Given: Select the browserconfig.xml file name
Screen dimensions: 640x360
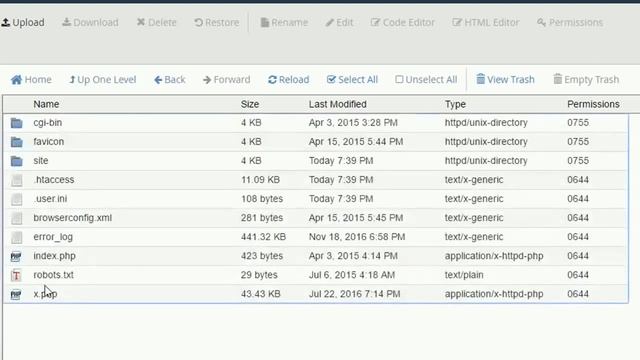Looking at the screenshot, I should click(73, 218).
